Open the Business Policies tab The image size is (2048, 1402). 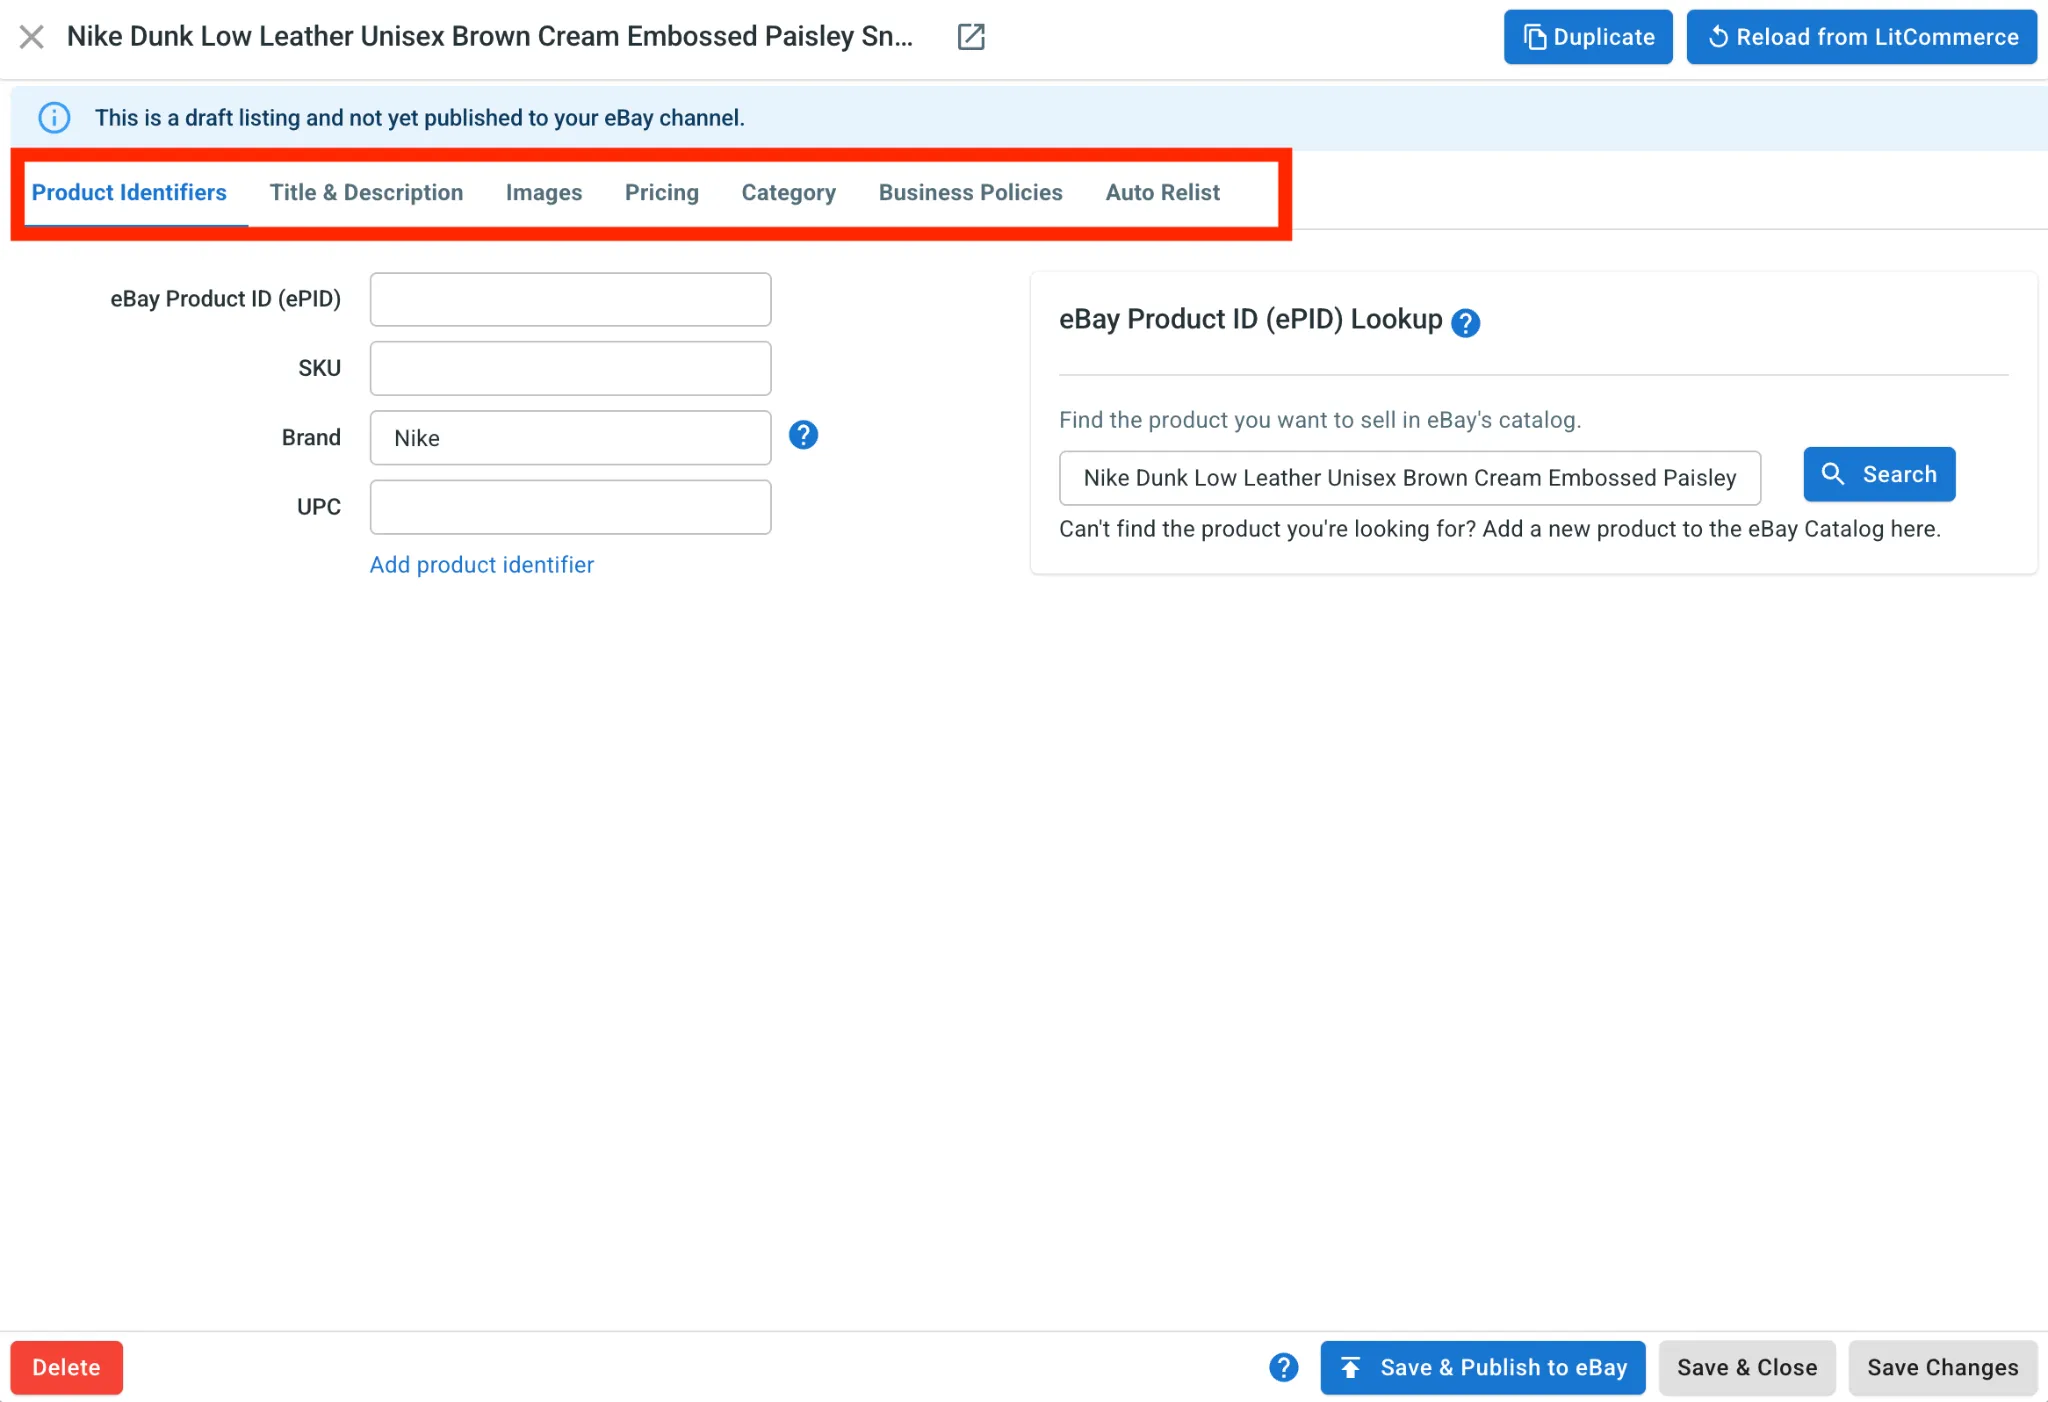pyautogui.click(x=970, y=192)
